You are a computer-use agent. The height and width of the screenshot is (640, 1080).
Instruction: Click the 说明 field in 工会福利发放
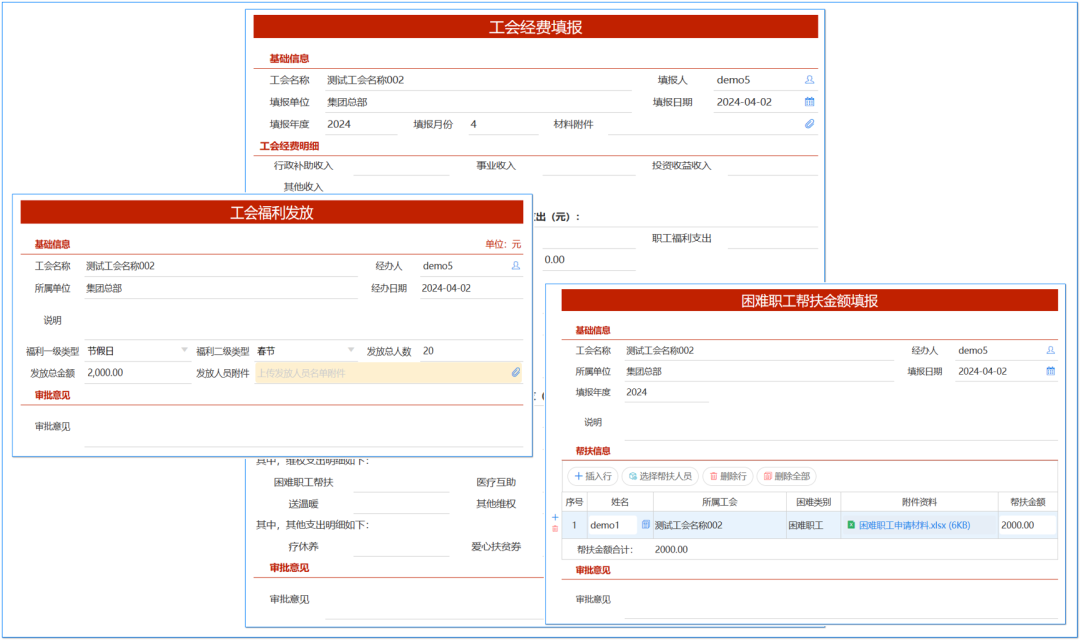coord(304,320)
